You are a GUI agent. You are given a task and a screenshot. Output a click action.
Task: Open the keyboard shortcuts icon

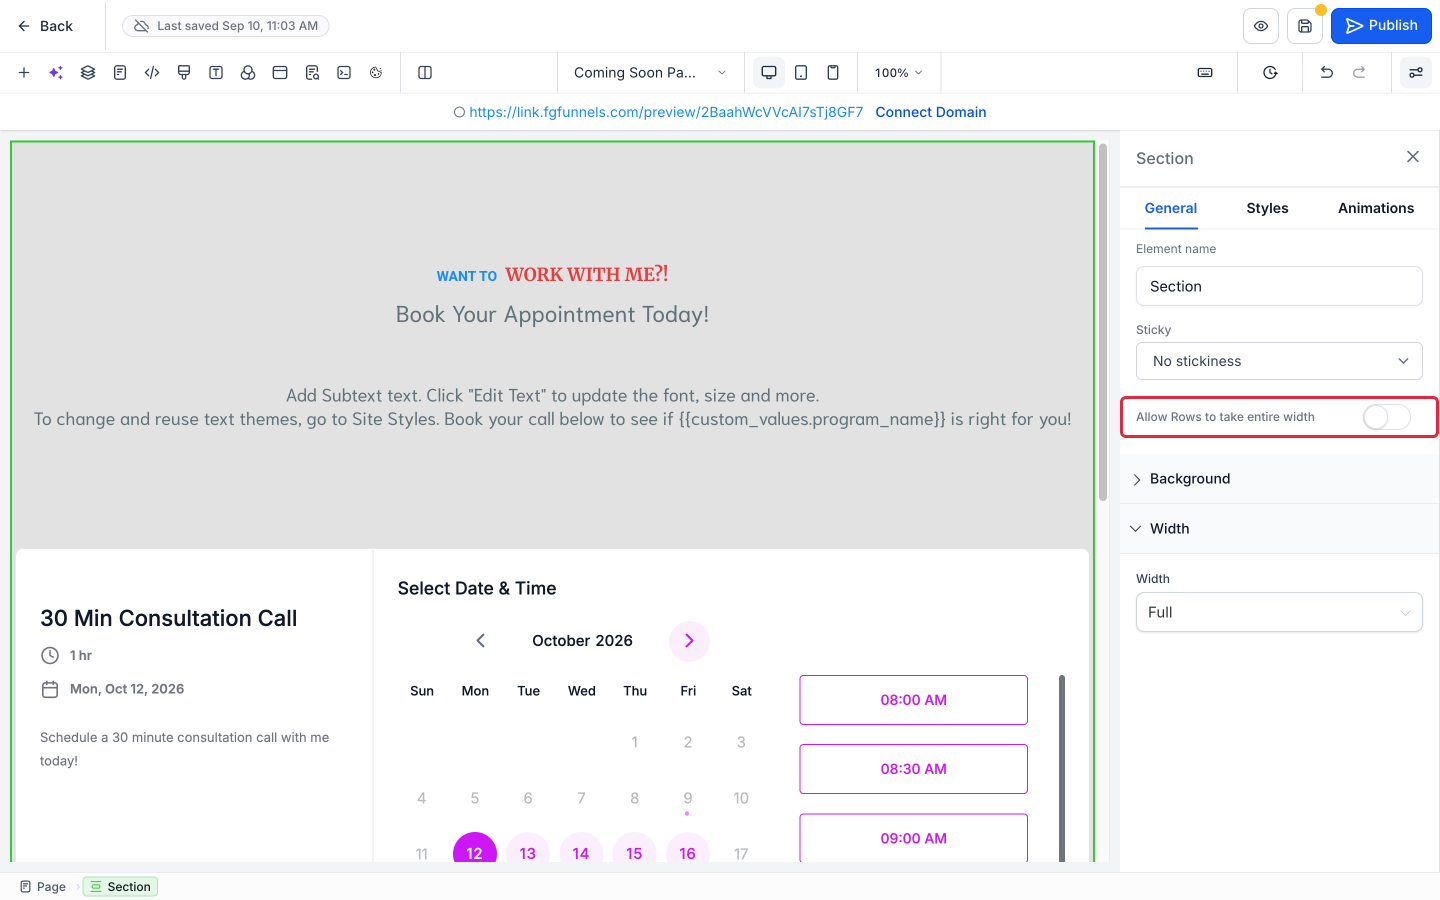coord(1205,72)
